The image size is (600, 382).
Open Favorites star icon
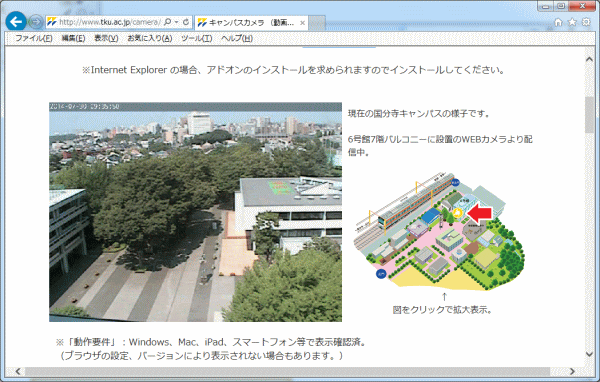point(572,22)
